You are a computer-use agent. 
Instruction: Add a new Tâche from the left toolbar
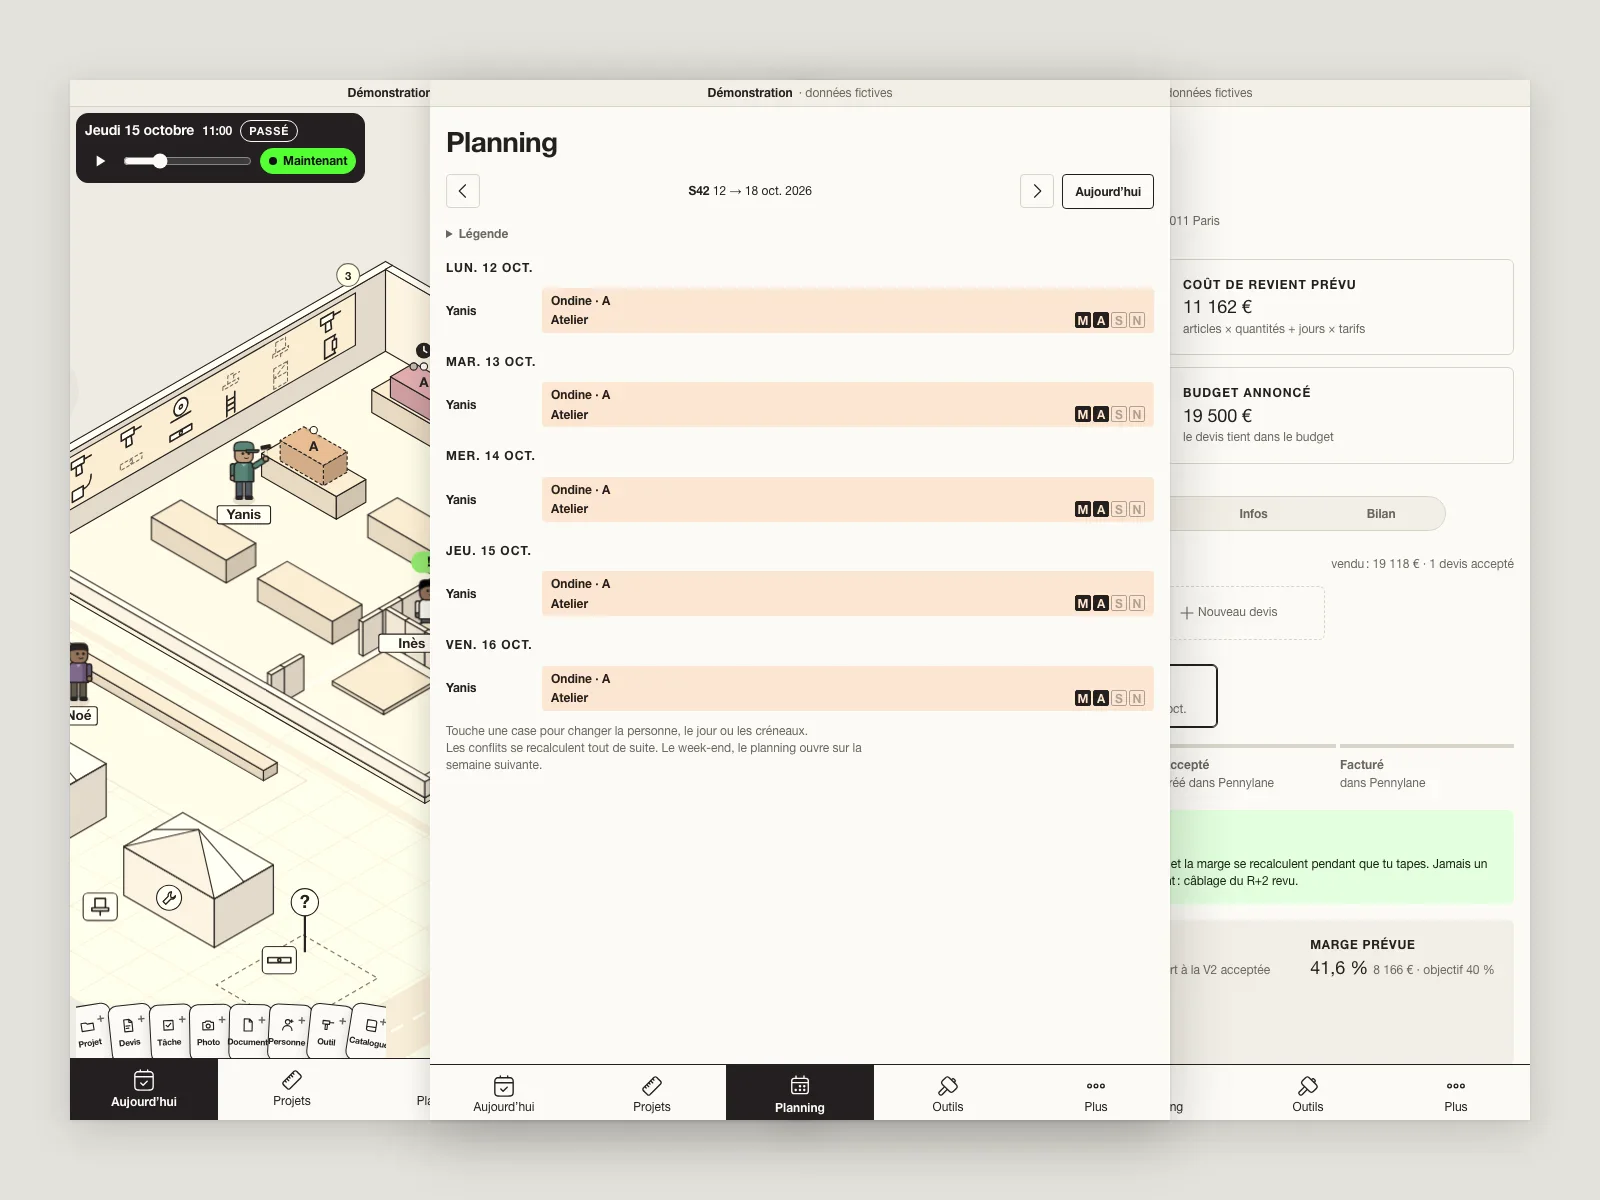coord(170,1030)
